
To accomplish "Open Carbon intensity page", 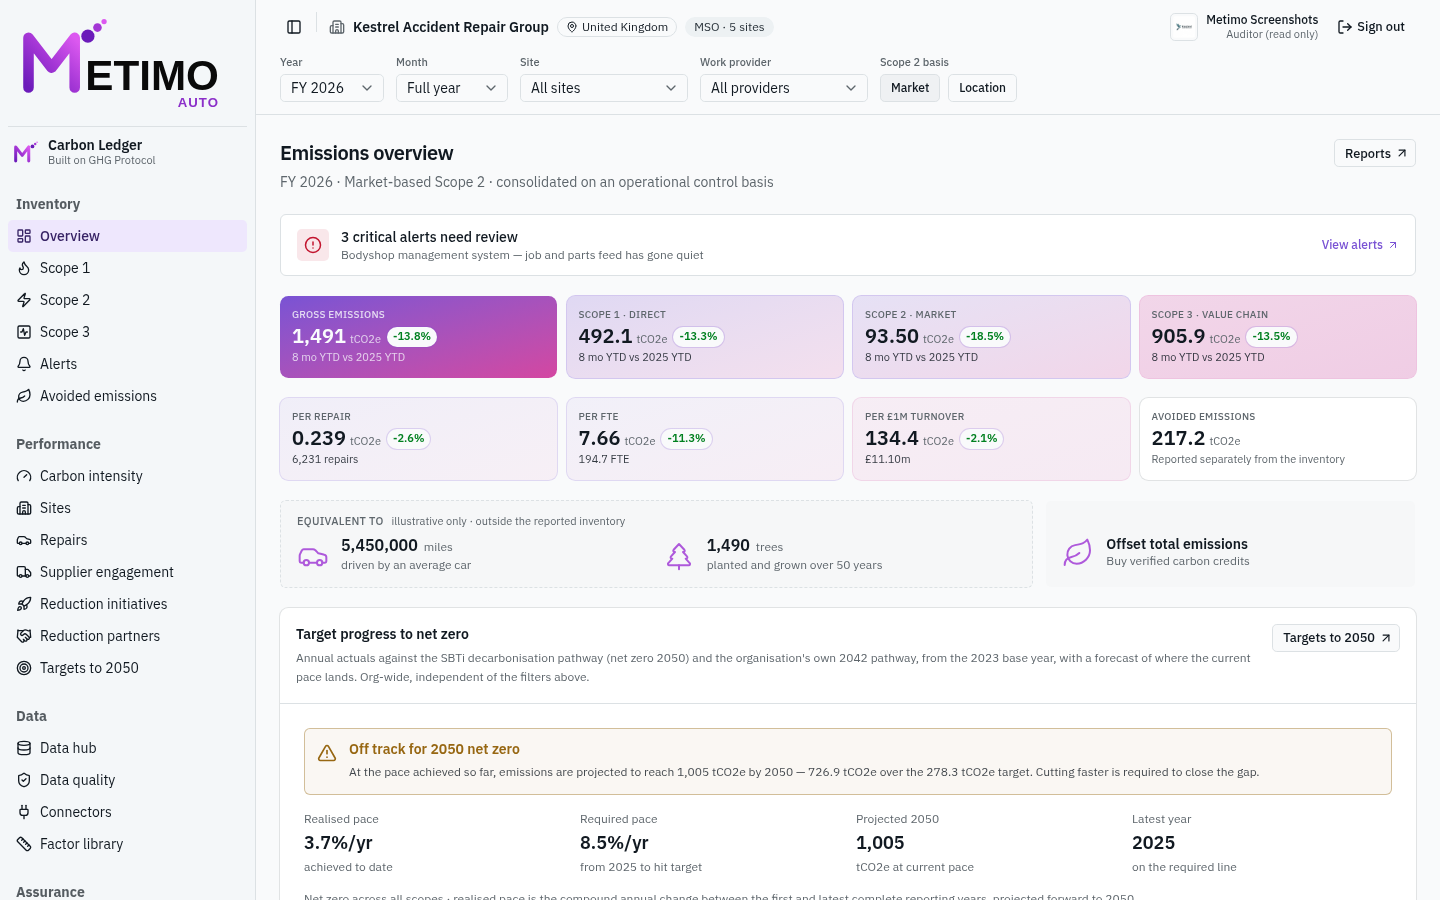I will tap(128, 476).
